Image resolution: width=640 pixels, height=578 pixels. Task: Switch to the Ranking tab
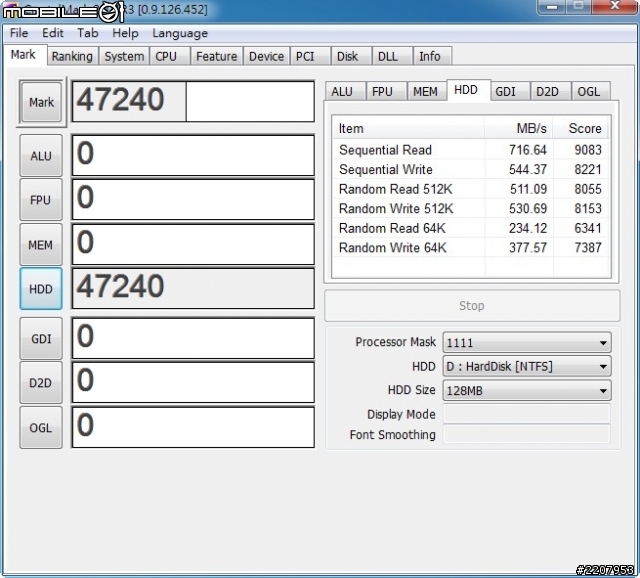click(x=72, y=57)
